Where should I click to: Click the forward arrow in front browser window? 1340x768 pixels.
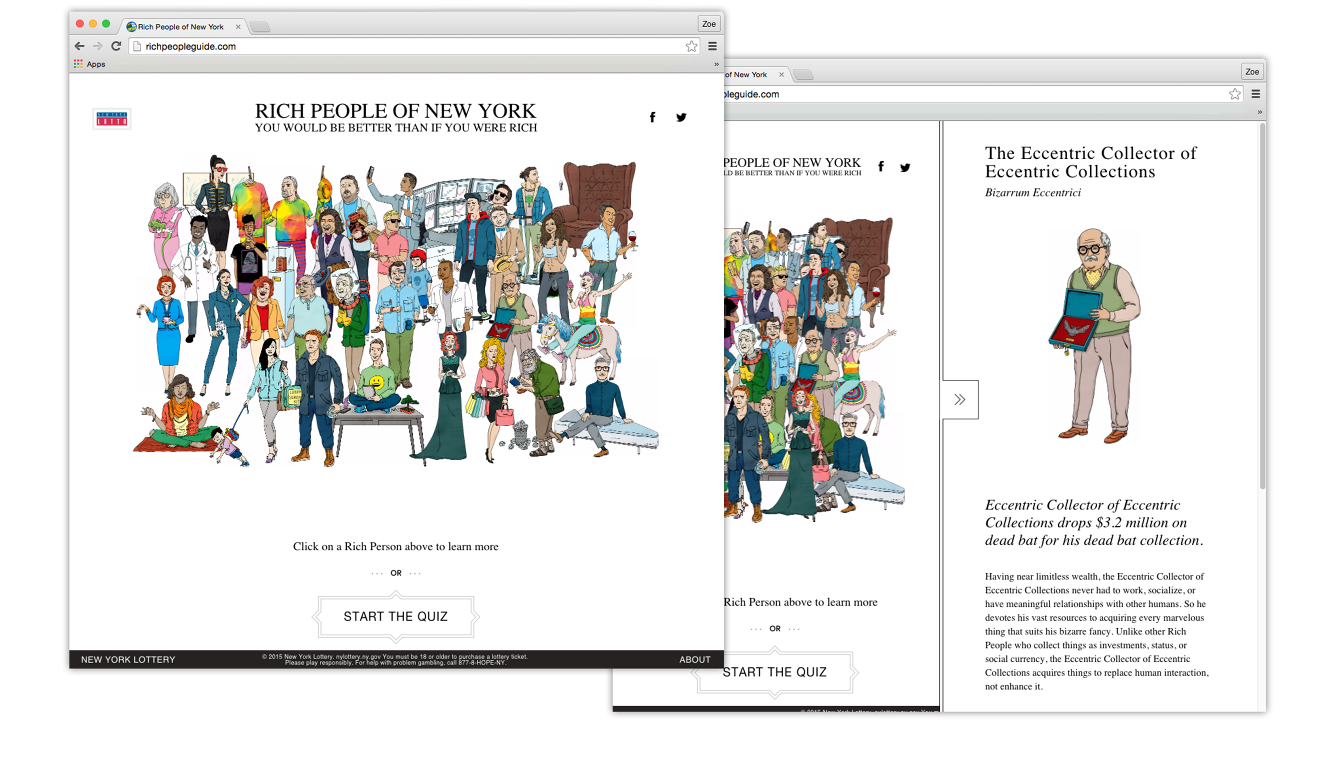(97, 46)
